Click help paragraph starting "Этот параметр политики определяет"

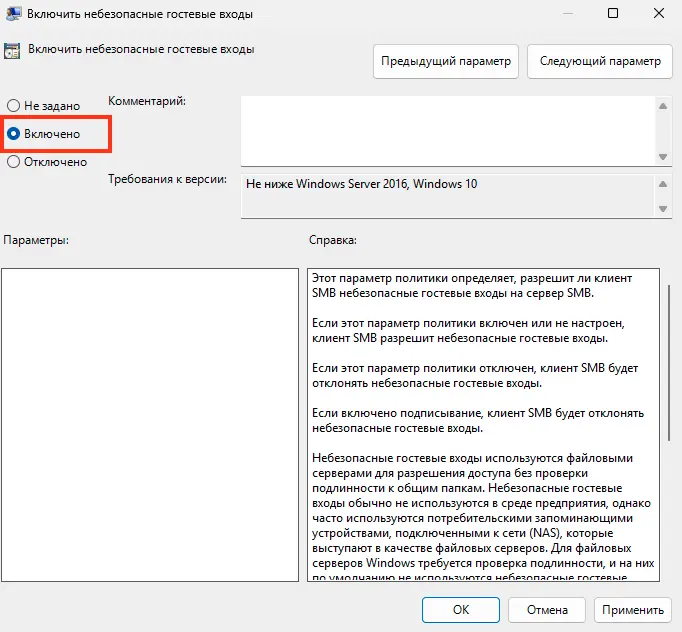pos(472,285)
